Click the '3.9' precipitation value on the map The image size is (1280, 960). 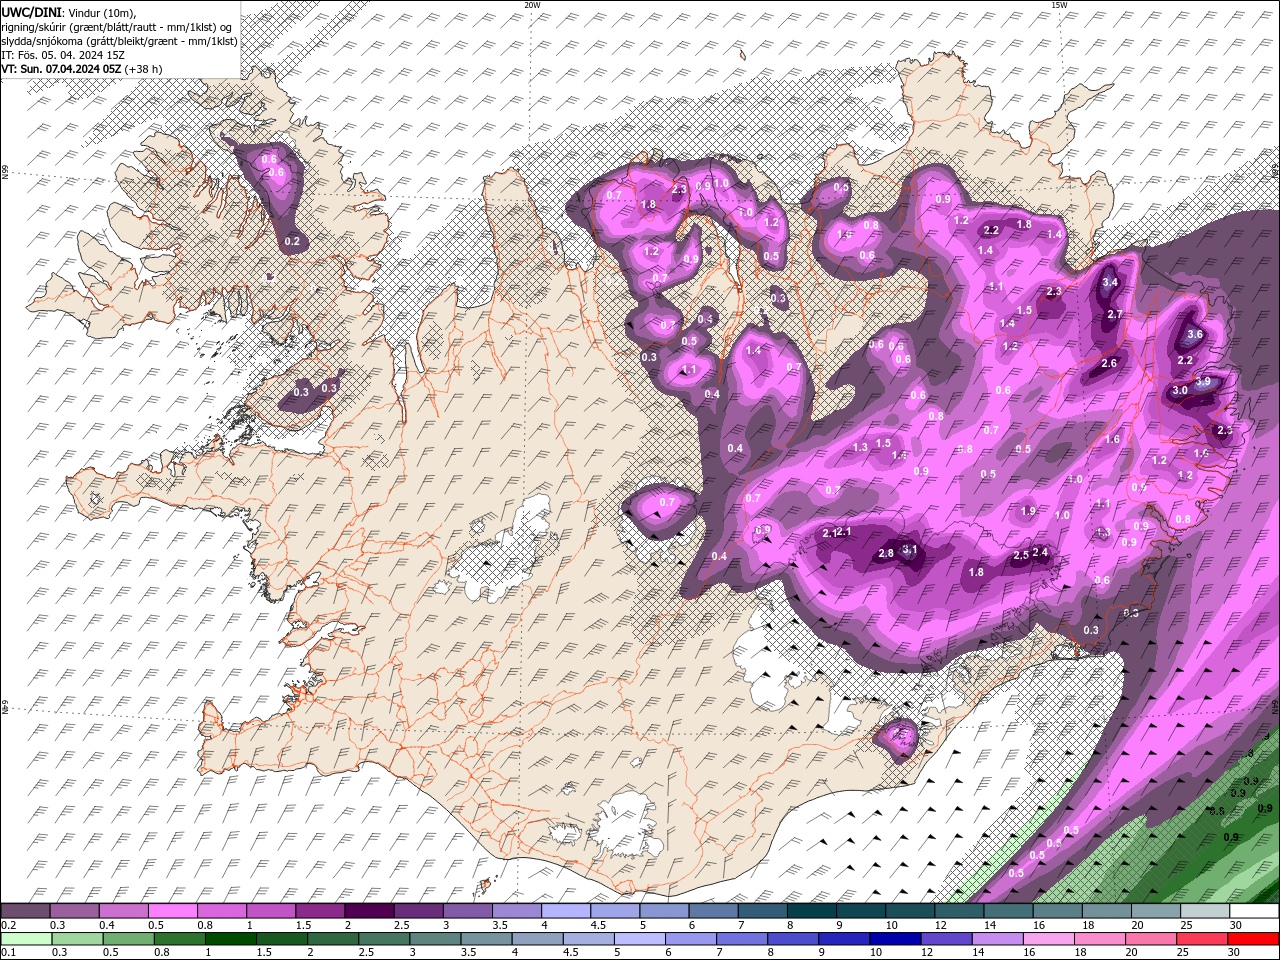click(x=1204, y=382)
